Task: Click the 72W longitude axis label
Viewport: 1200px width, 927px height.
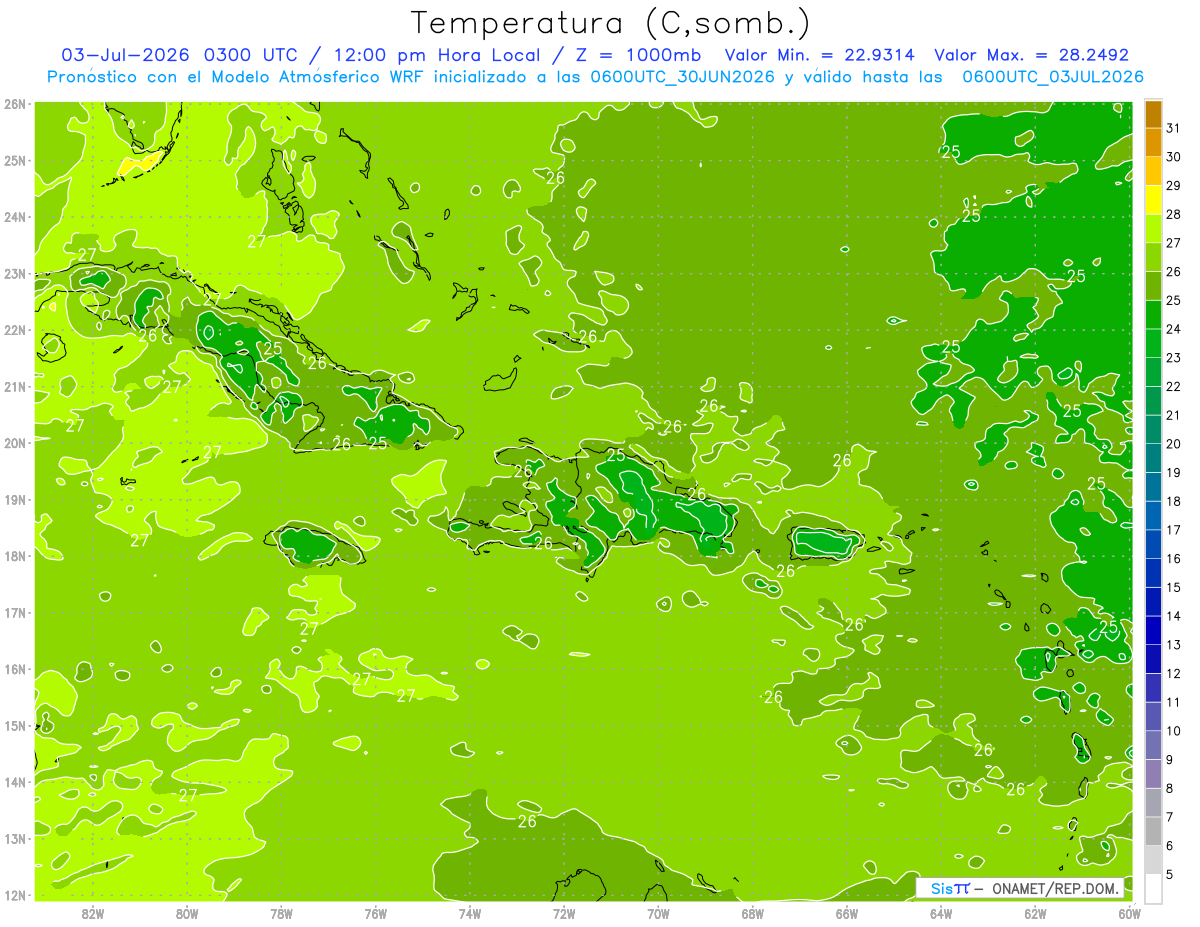Action: [x=564, y=913]
